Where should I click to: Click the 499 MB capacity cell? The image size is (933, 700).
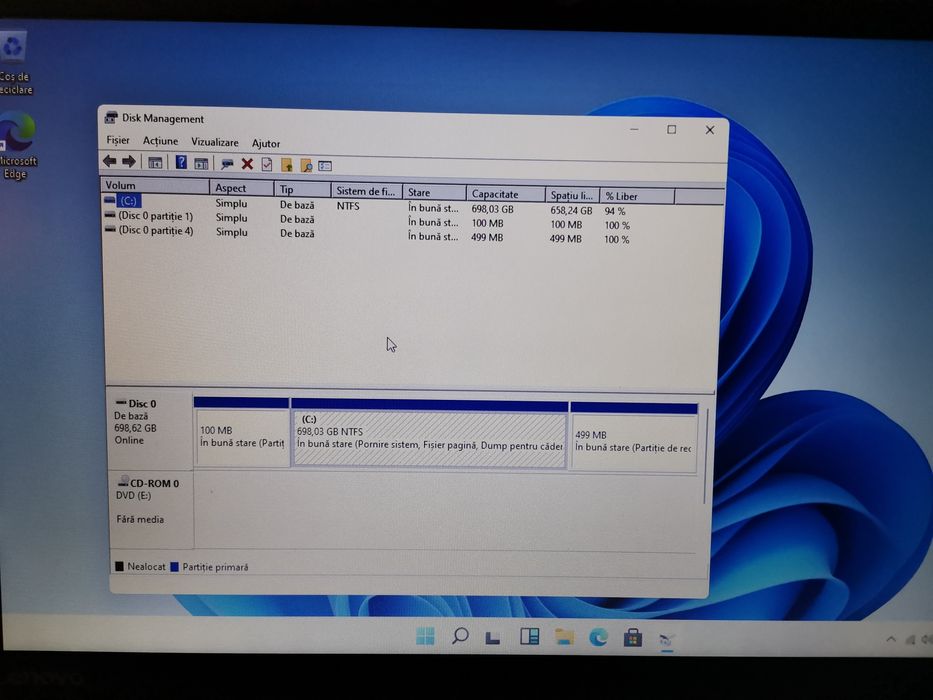tap(487, 238)
